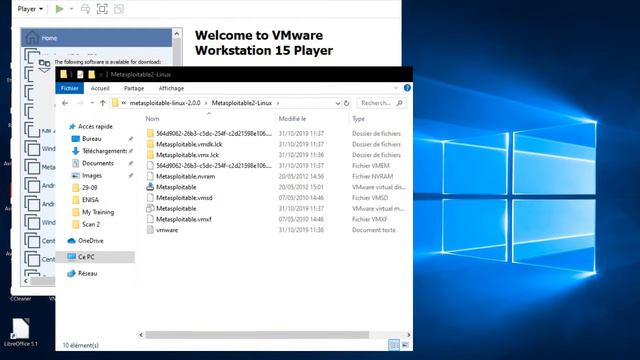Switch to the Affichage ribbon tab

tap(171, 88)
